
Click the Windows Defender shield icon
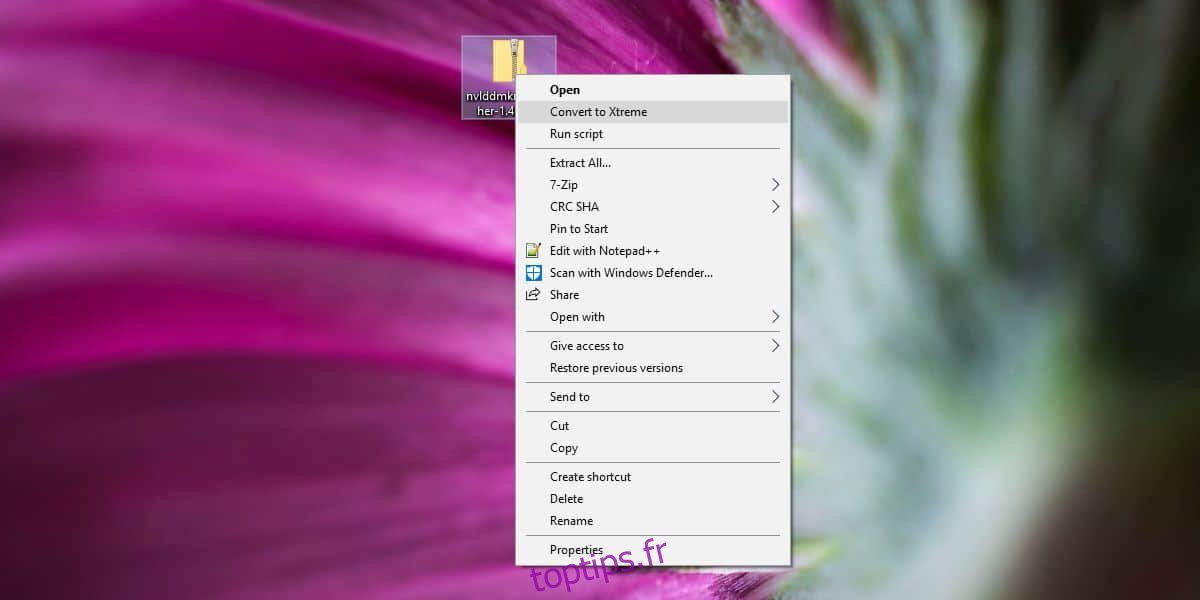tap(533, 273)
